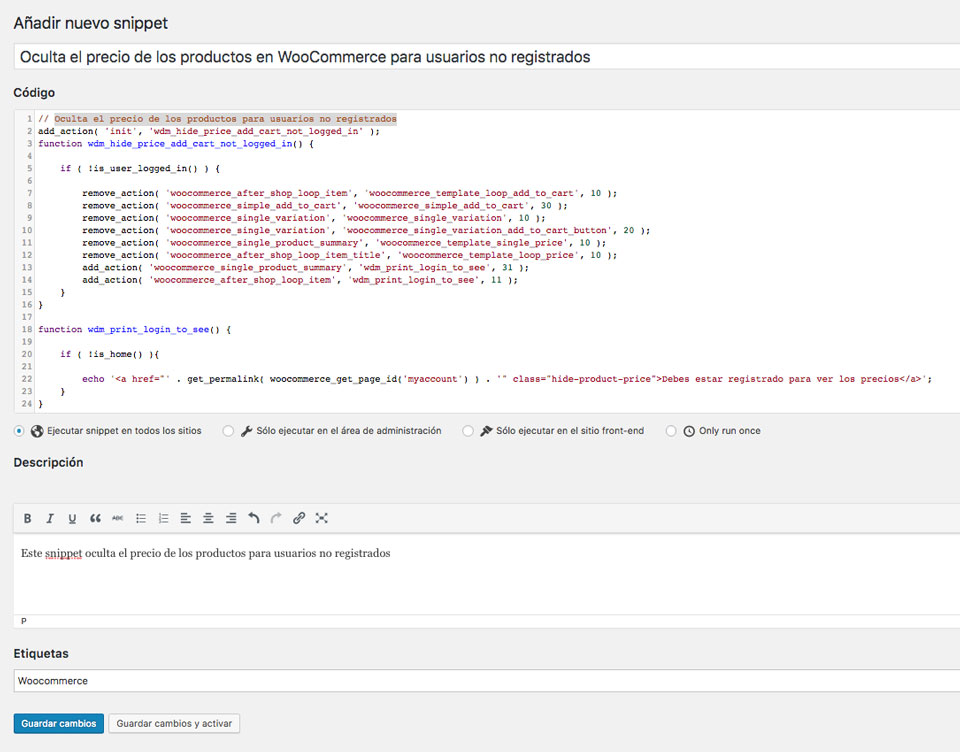Underline selected description text
The width and height of the screenshot is (960, 752).
click(x=72, y=519)
